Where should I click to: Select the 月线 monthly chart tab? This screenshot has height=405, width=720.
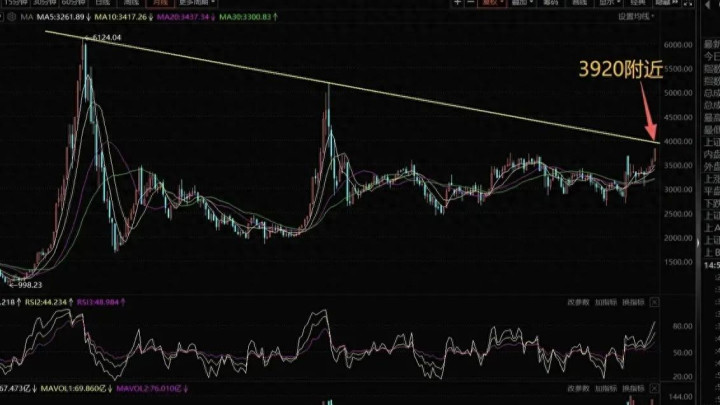tap(160, 2)
